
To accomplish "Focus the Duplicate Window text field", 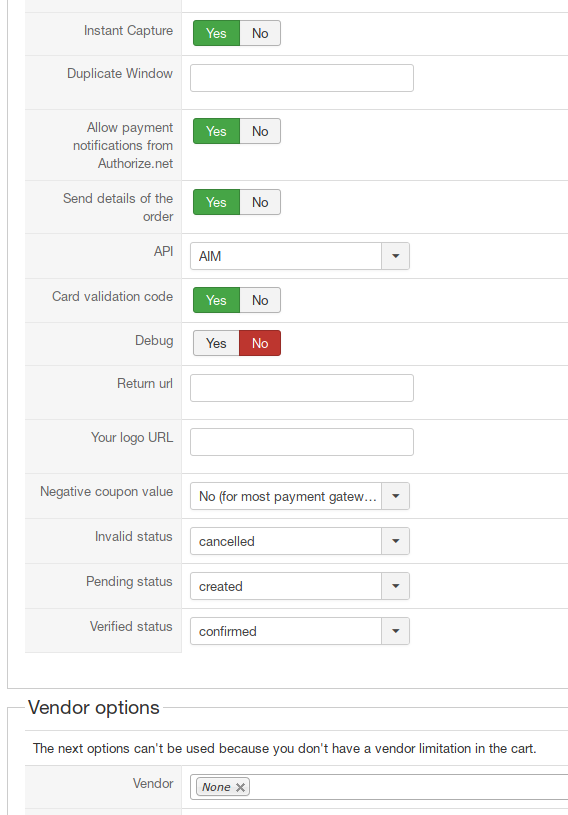I will [x=302, y=78].
